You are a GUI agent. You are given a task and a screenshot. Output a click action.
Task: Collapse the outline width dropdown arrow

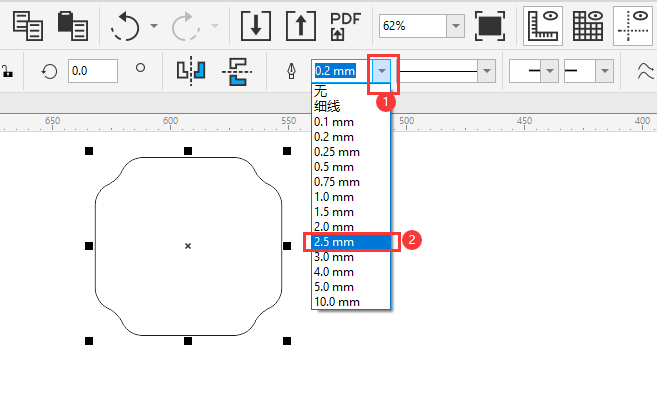(x=382, y=71)
